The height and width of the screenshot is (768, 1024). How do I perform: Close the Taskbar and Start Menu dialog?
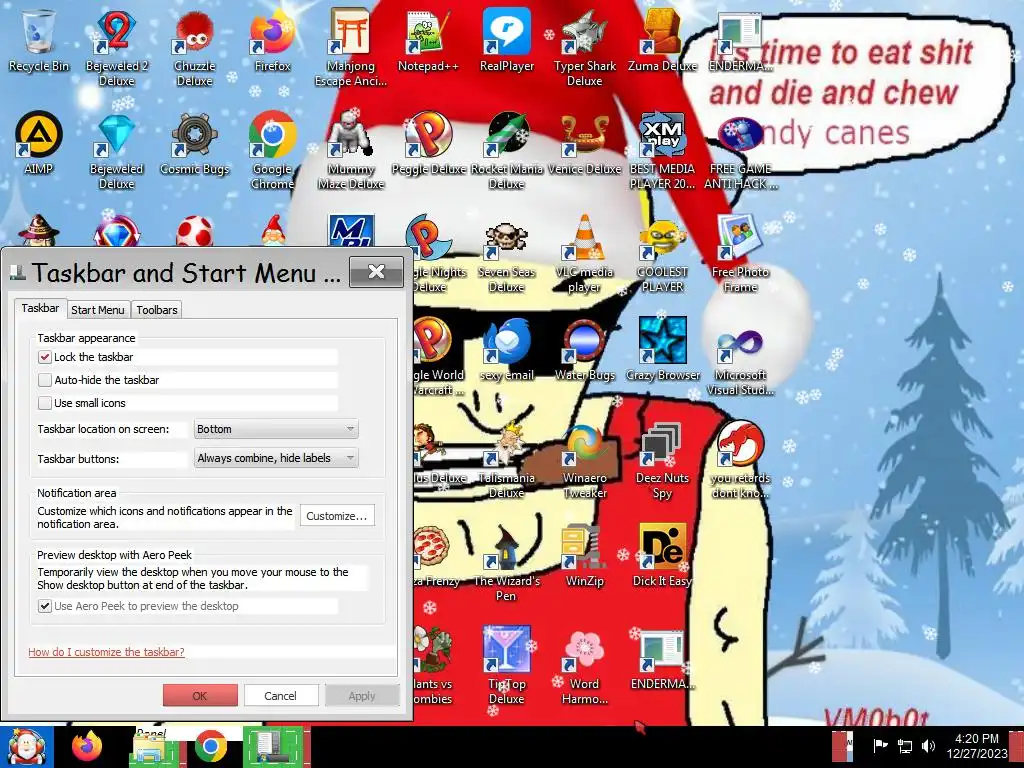point(376,272)
